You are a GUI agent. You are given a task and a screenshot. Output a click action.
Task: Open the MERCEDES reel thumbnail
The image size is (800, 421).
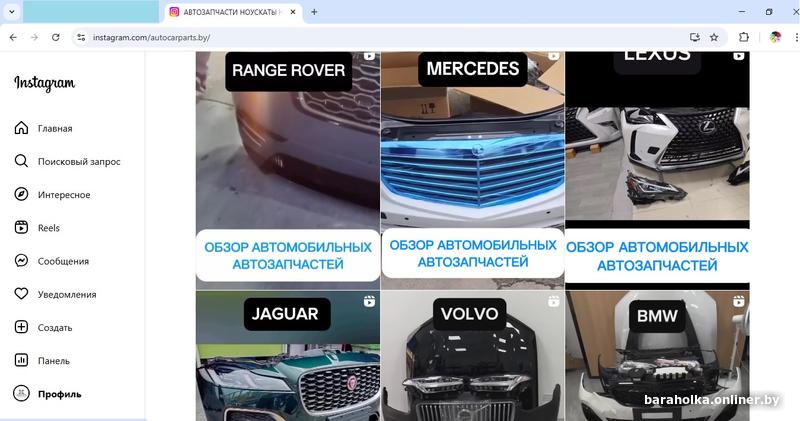(x=472, y=170)
